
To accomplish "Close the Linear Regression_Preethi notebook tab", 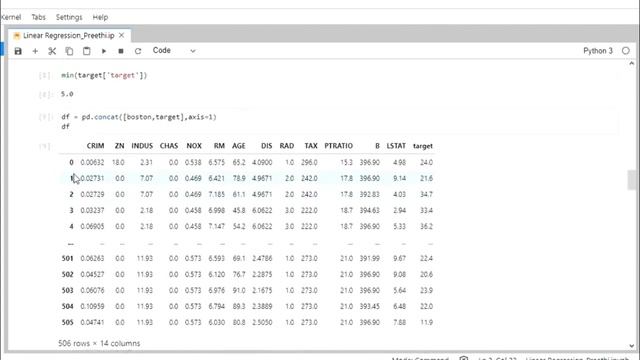I will [122, 36].
